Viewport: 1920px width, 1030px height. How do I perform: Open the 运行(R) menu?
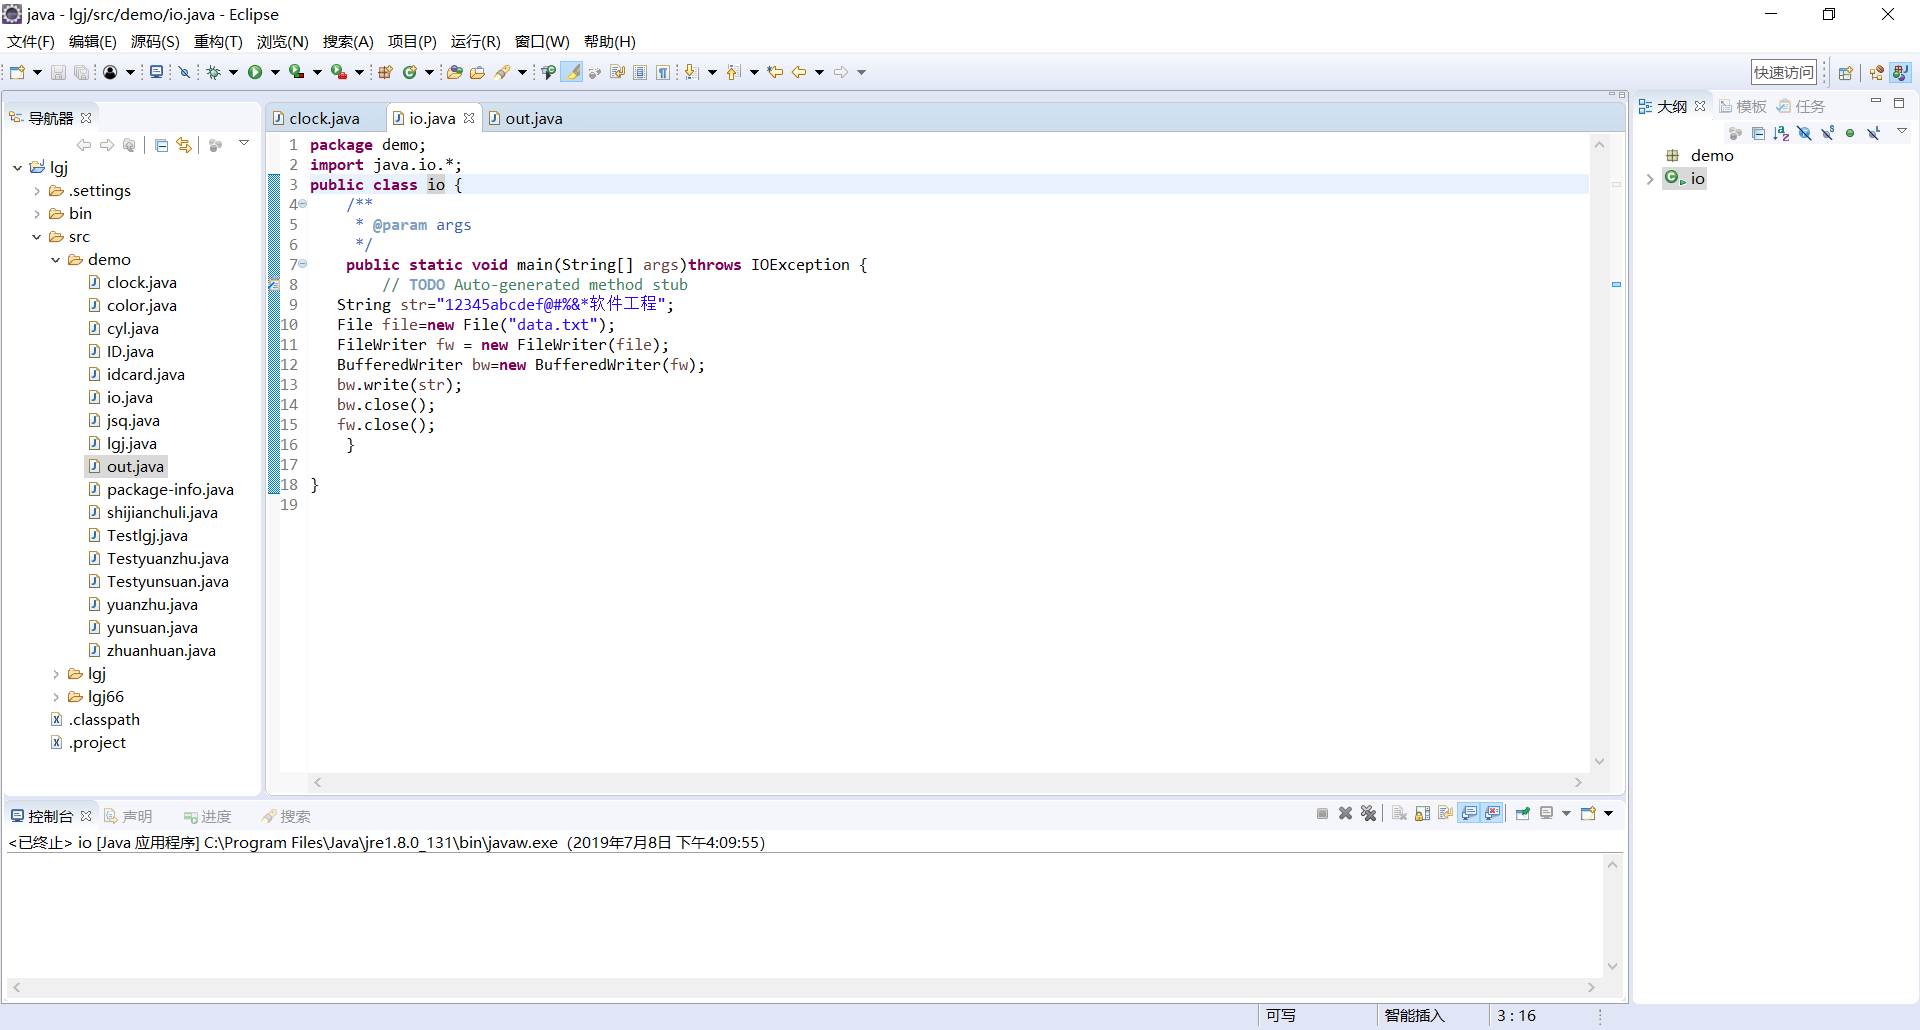(x=475, y=42)
